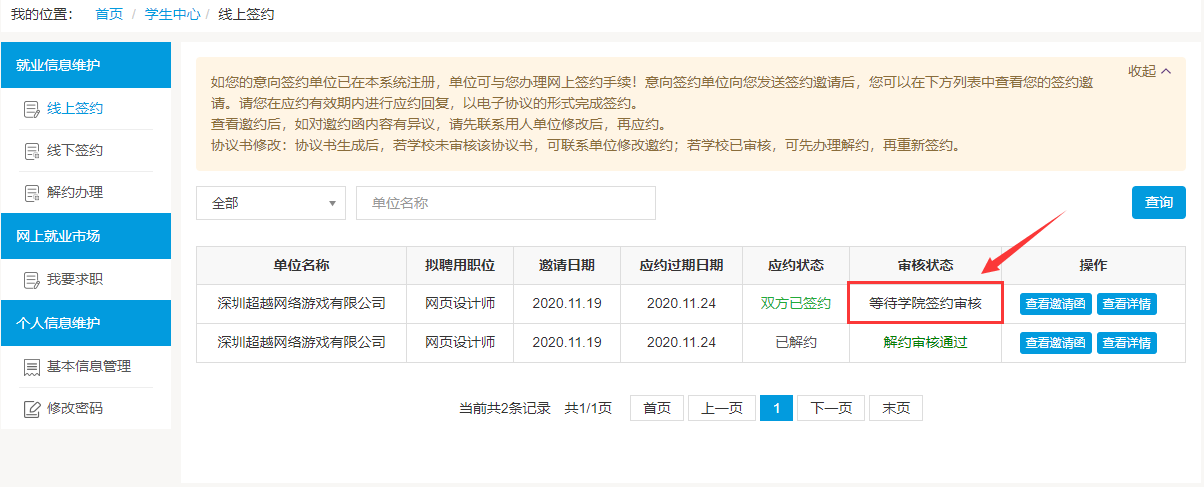Open the 全部 status filter dropdown

click(x=271, y=203)
